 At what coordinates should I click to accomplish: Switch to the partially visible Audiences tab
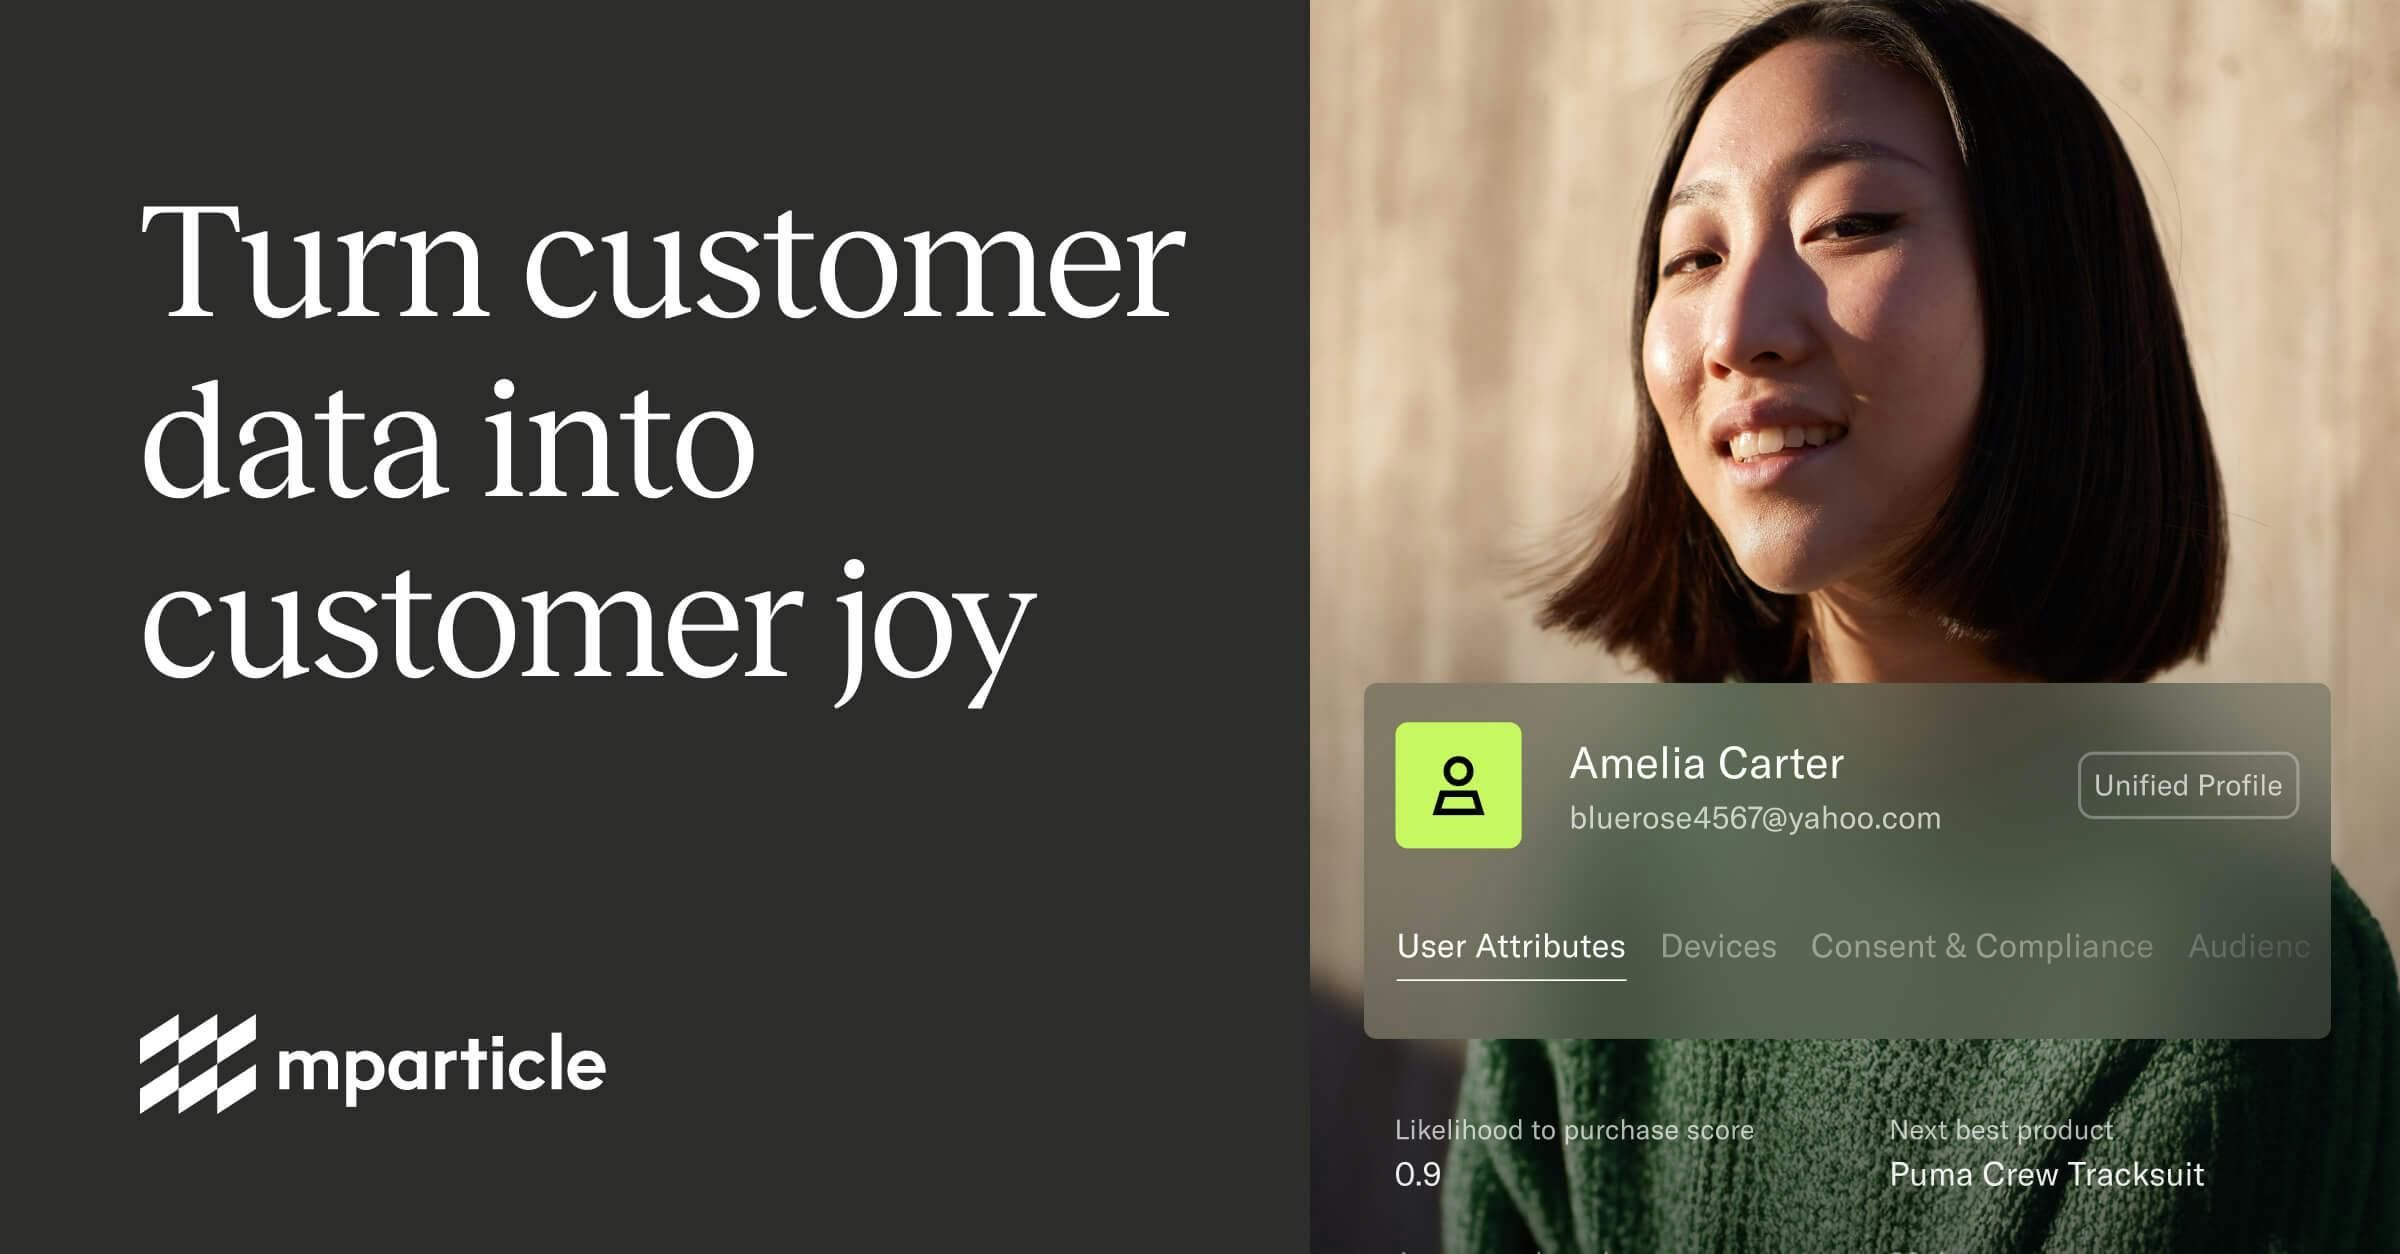tap(2249, 946)
